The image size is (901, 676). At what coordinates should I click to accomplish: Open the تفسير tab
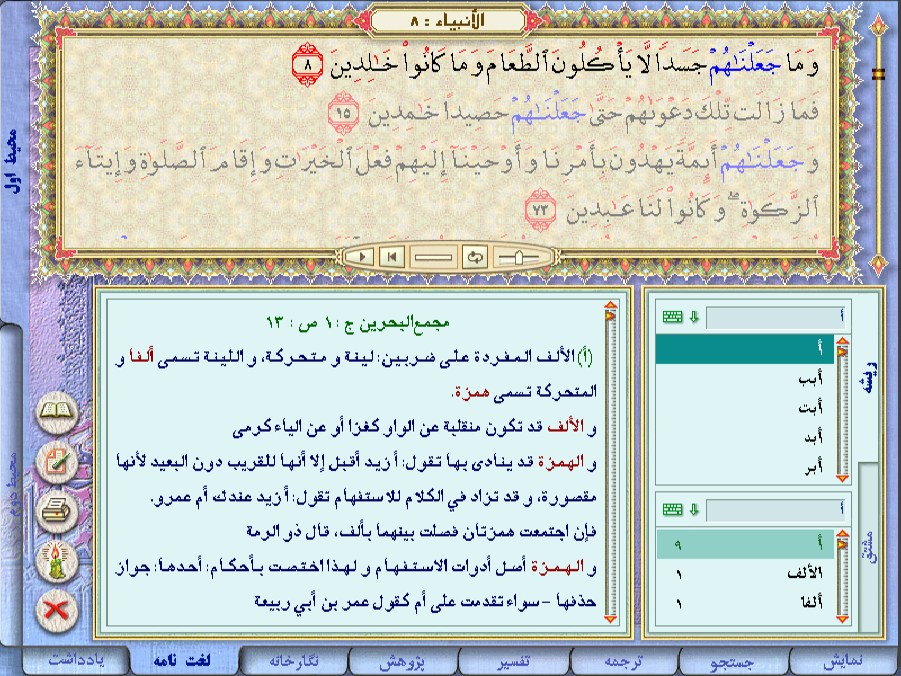coord(513,660)
